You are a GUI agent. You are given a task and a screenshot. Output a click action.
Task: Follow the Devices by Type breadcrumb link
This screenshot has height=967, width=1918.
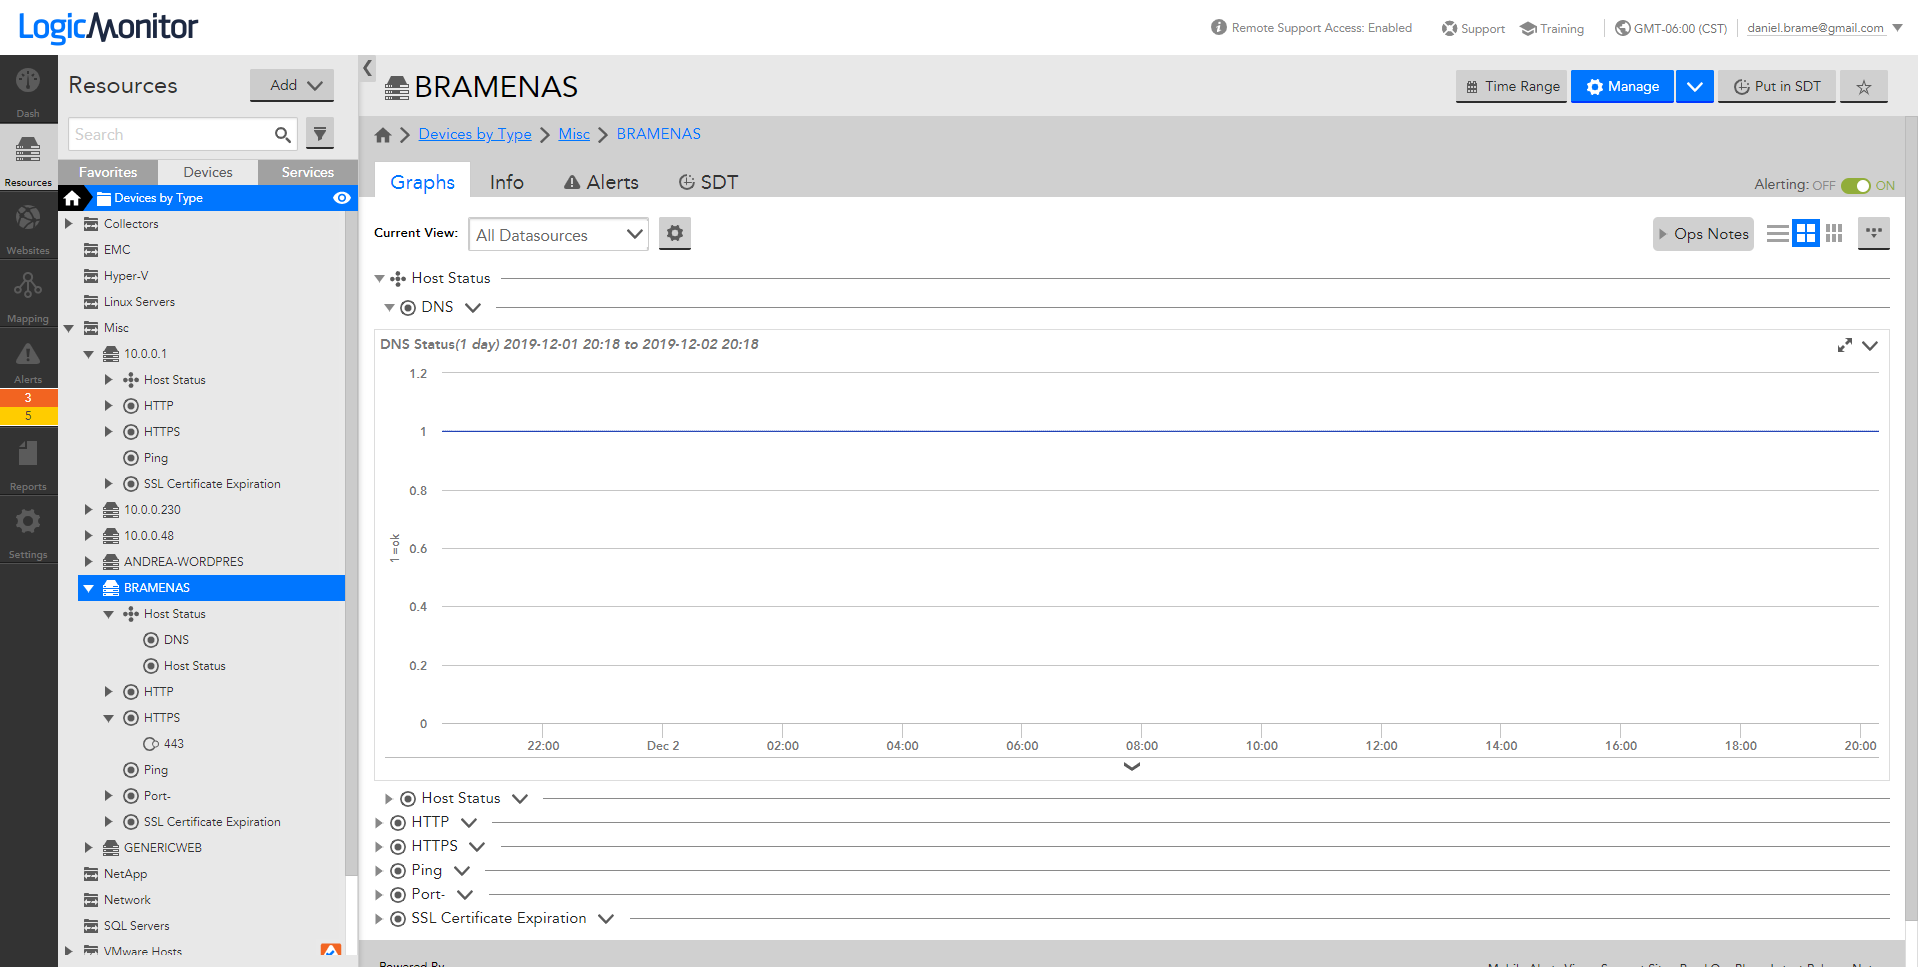click(x=474, y=134)
